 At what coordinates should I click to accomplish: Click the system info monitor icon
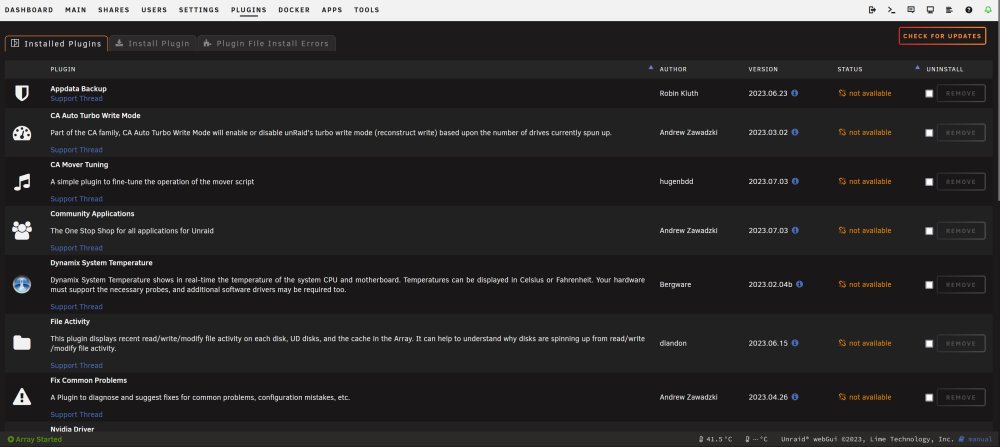[930, 10]
